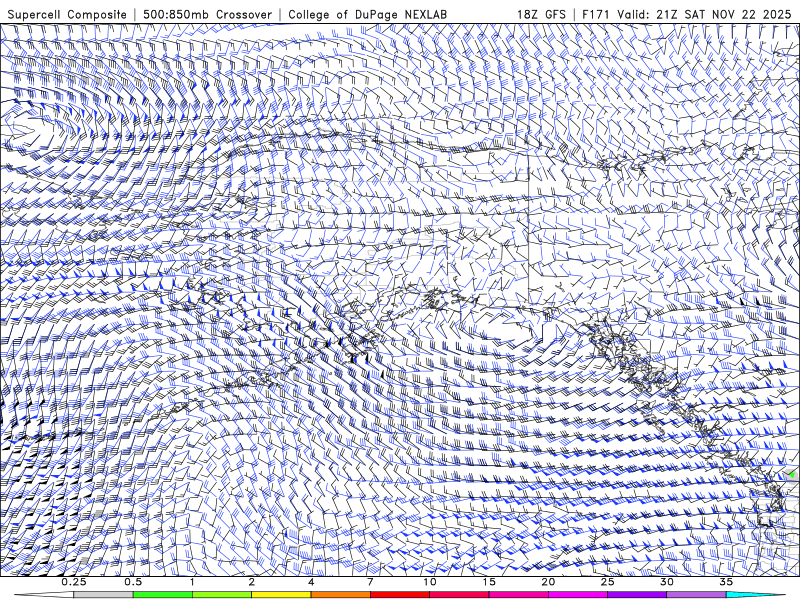This screenshot has width=800, height=600.
Task: Click the "Valid: 21Z SAT NOV 22 2025" text
Action: coord(704,14)
